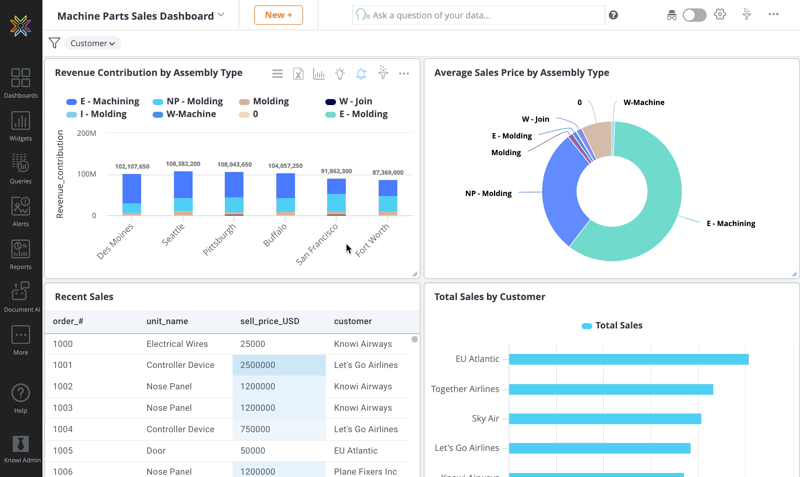Export revenue widget to Excel icon
Viewport: 800px width, 477px height.
coord(298,74)
